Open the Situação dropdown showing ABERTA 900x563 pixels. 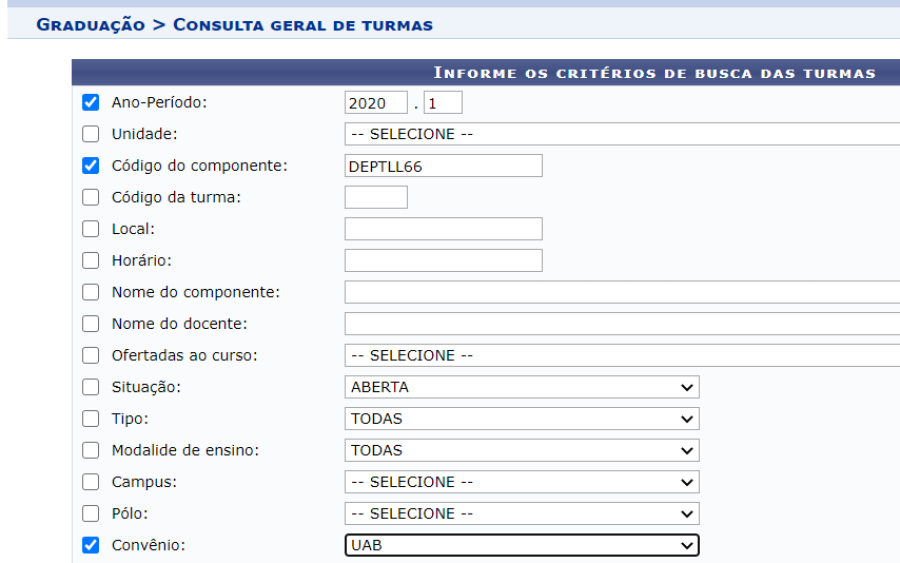[521, 387]
